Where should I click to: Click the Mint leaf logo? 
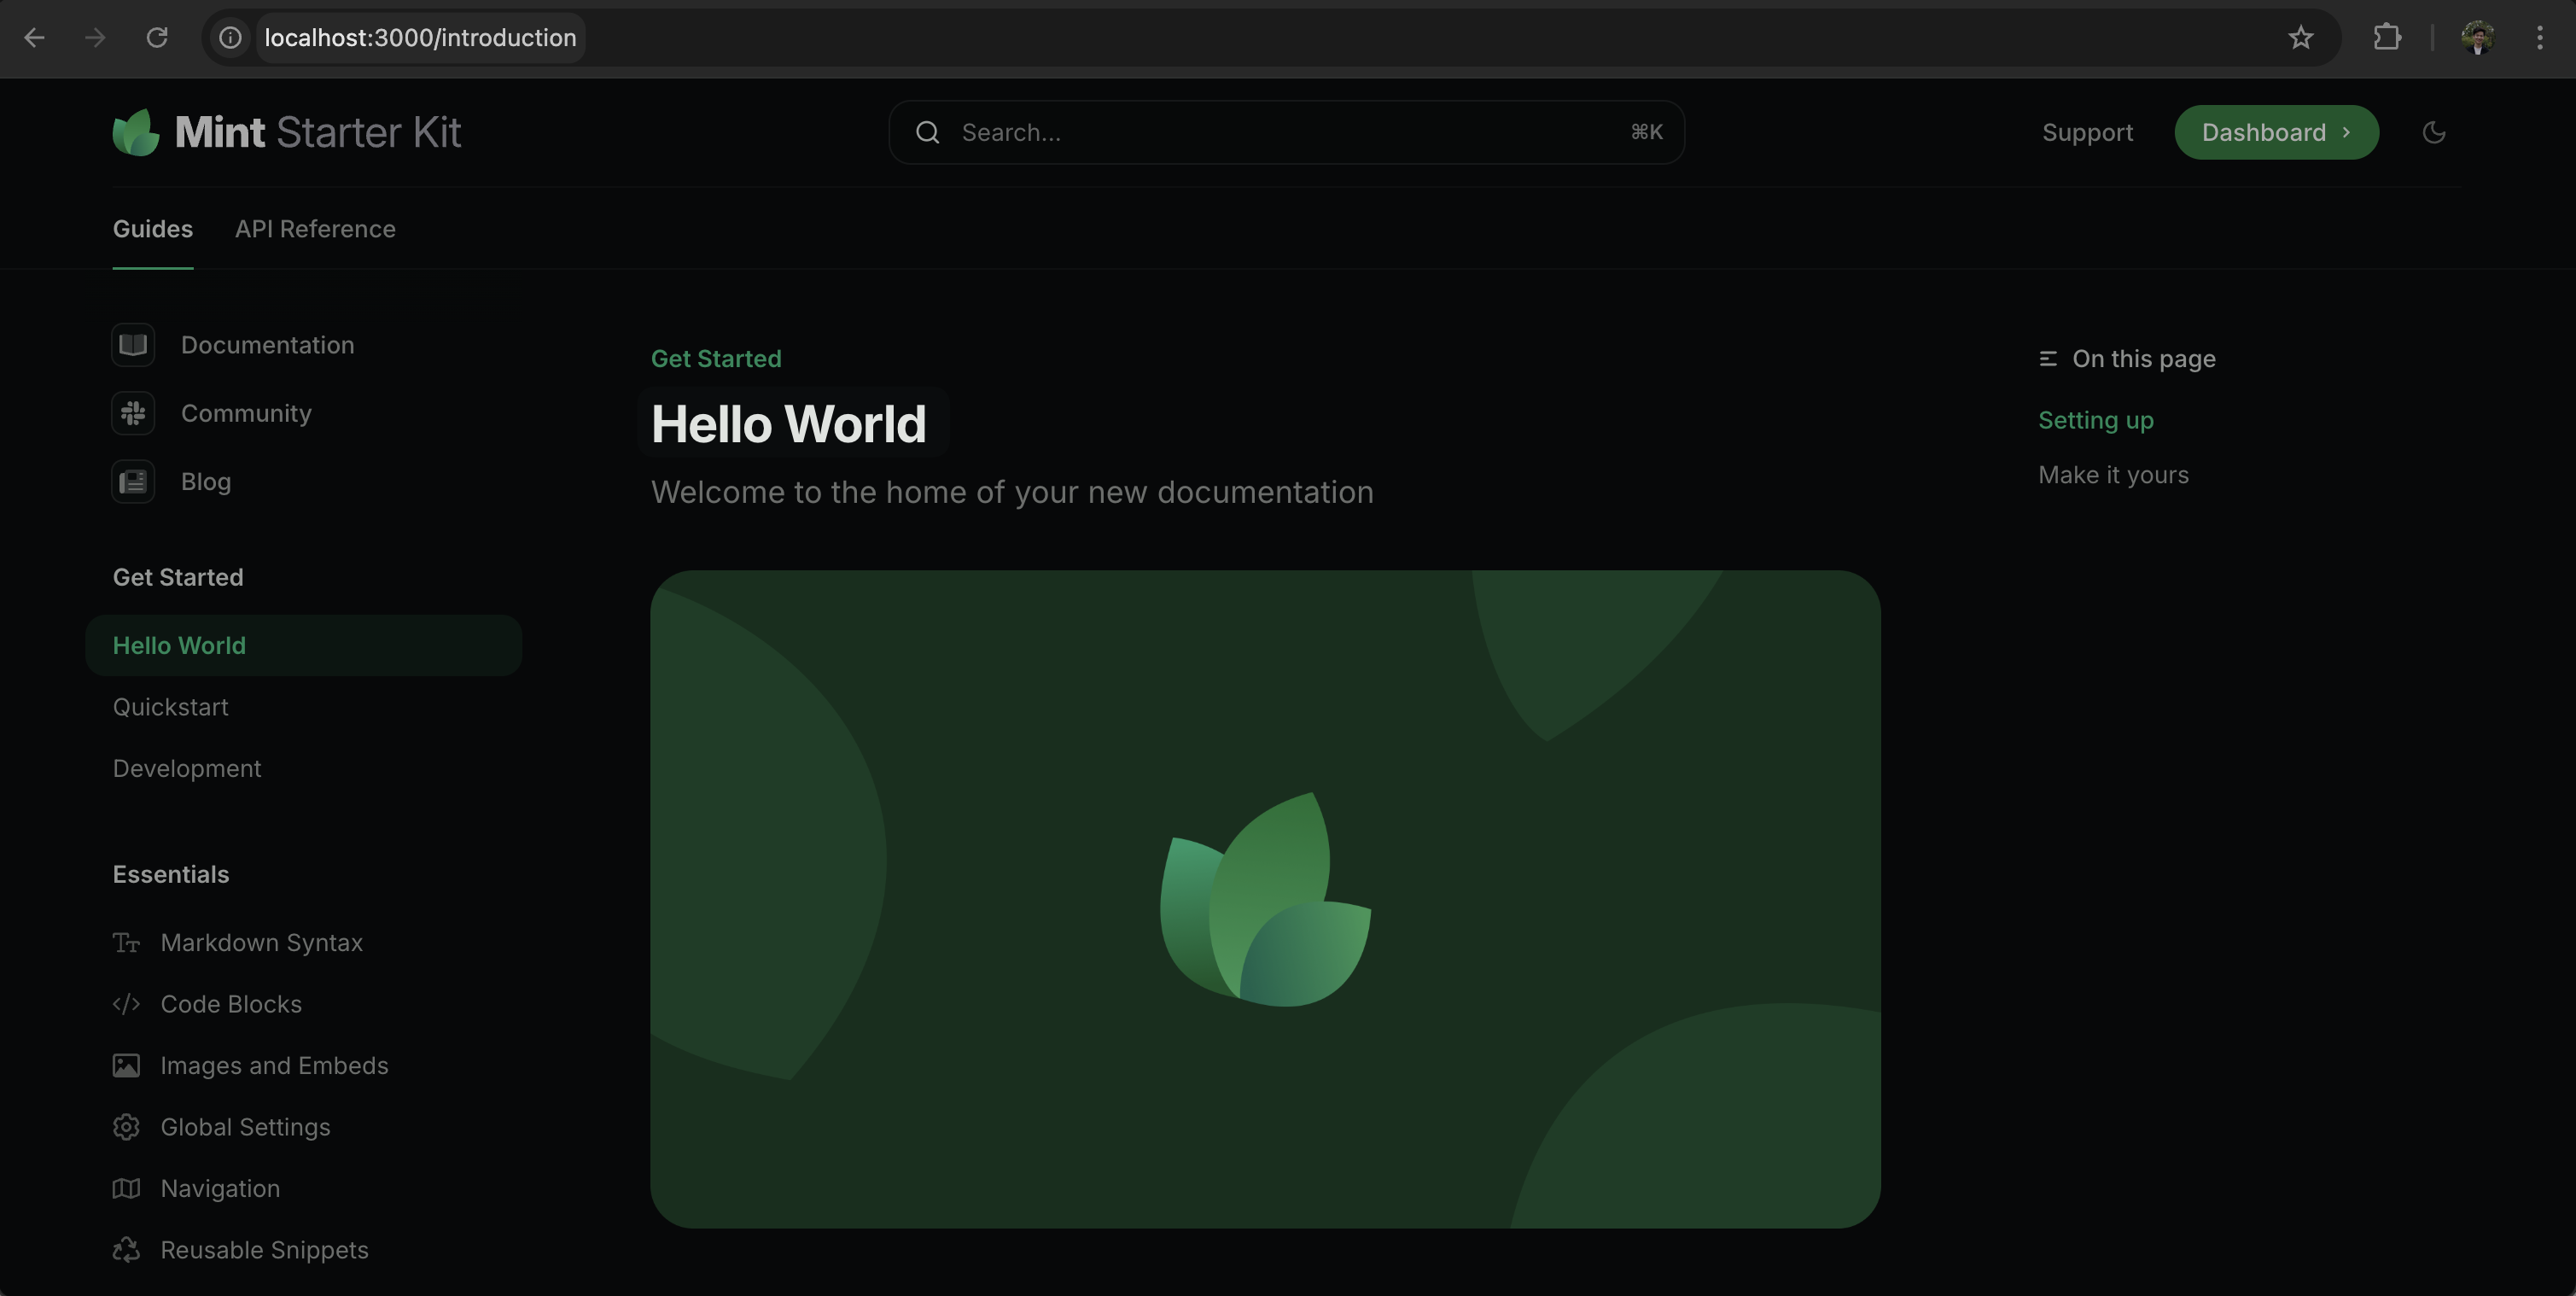coord(137,131)
